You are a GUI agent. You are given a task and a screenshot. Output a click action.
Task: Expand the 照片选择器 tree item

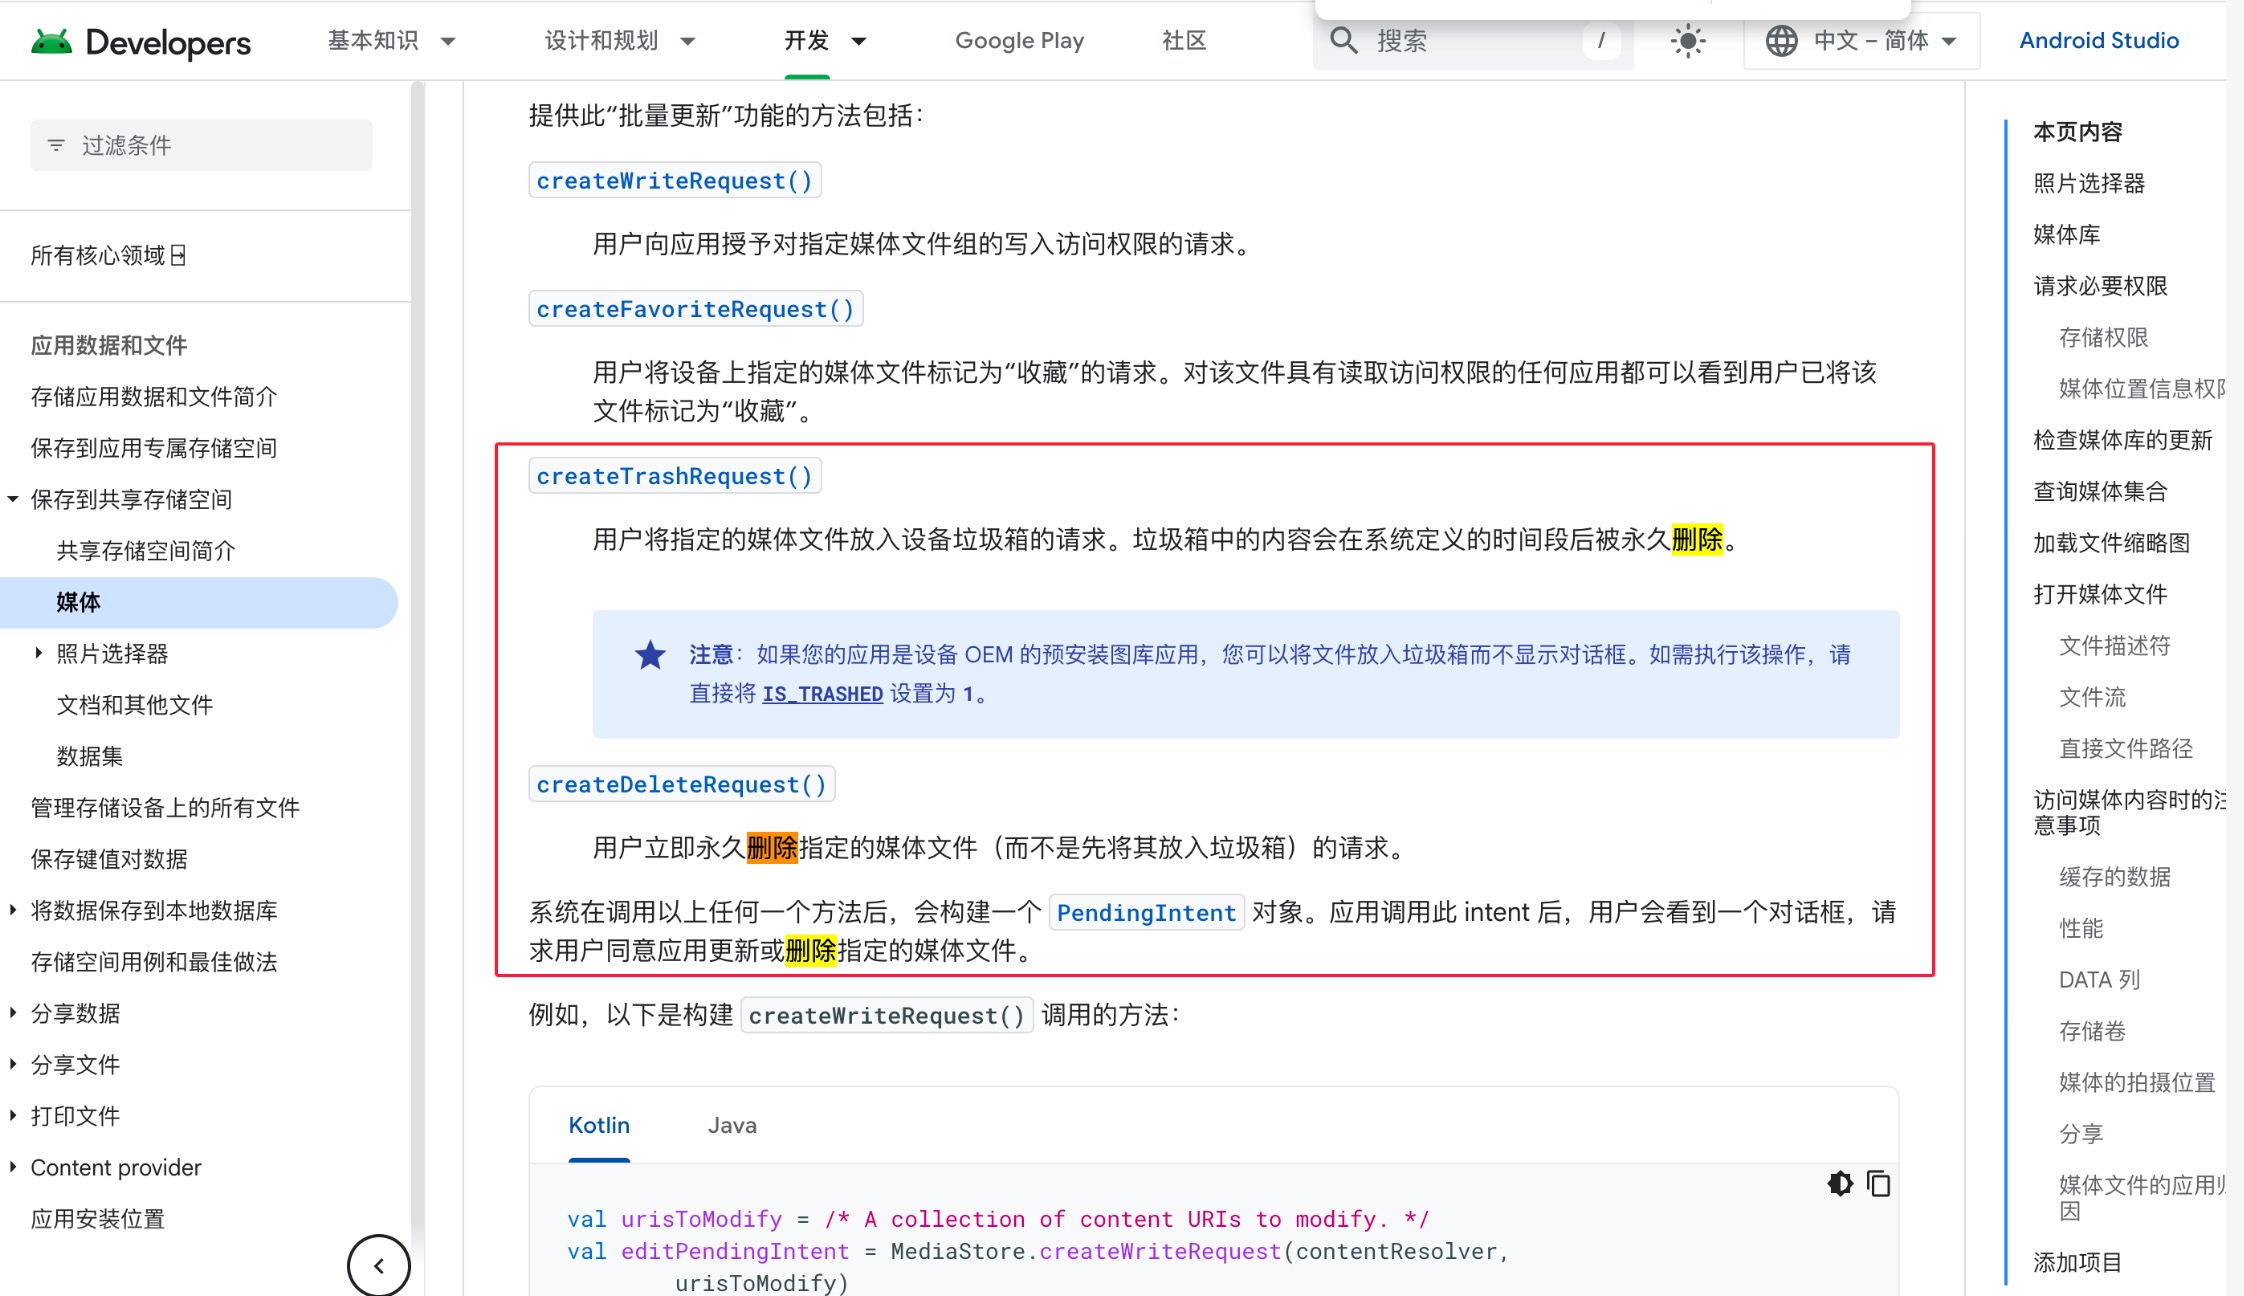tap(38, 653)
